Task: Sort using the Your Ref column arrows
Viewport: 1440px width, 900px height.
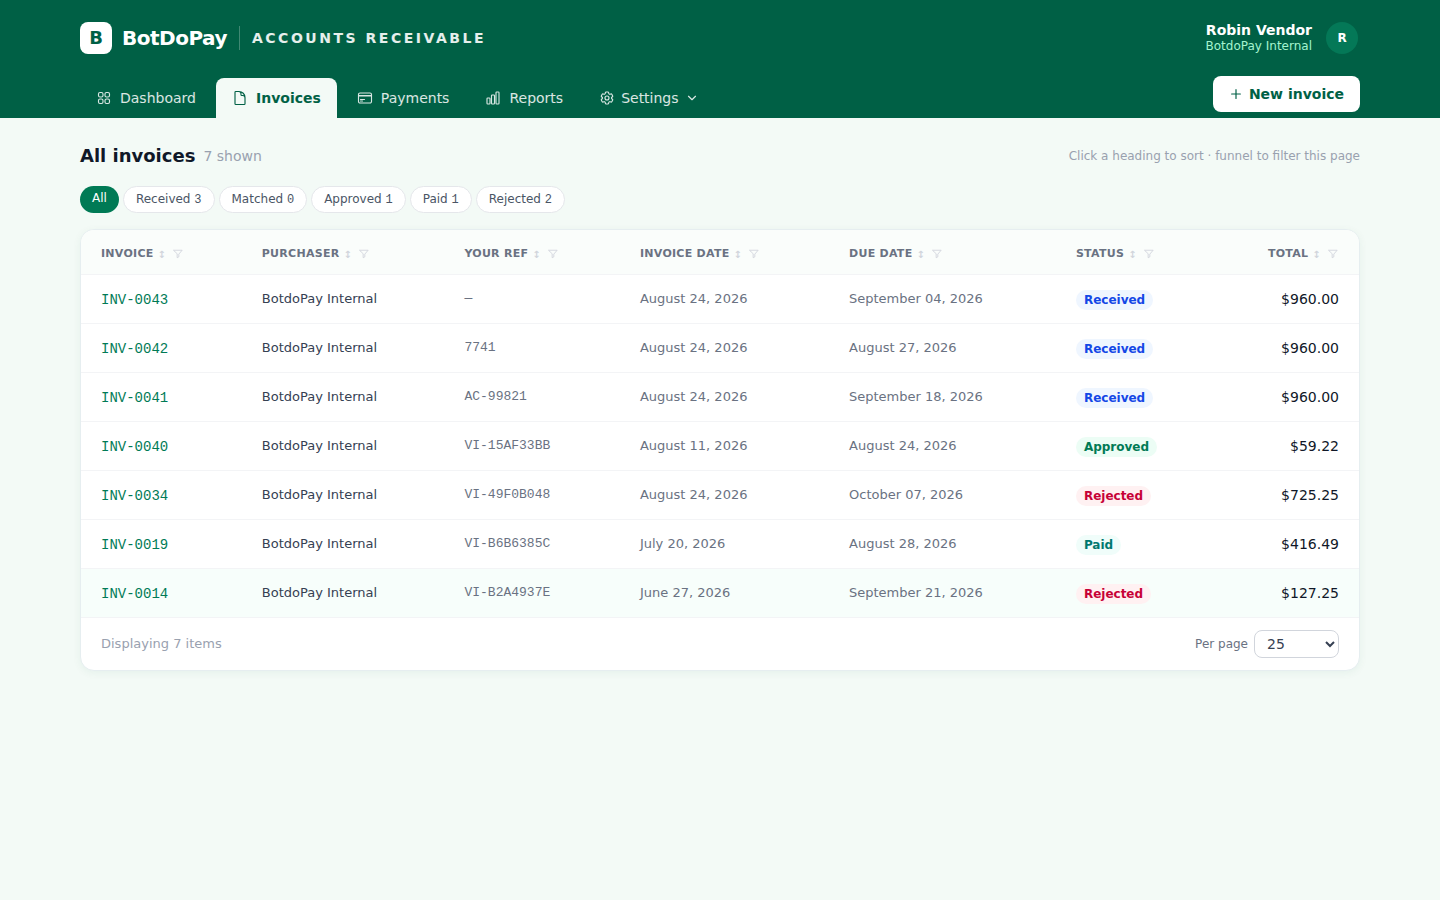Action: click(537, 254)
